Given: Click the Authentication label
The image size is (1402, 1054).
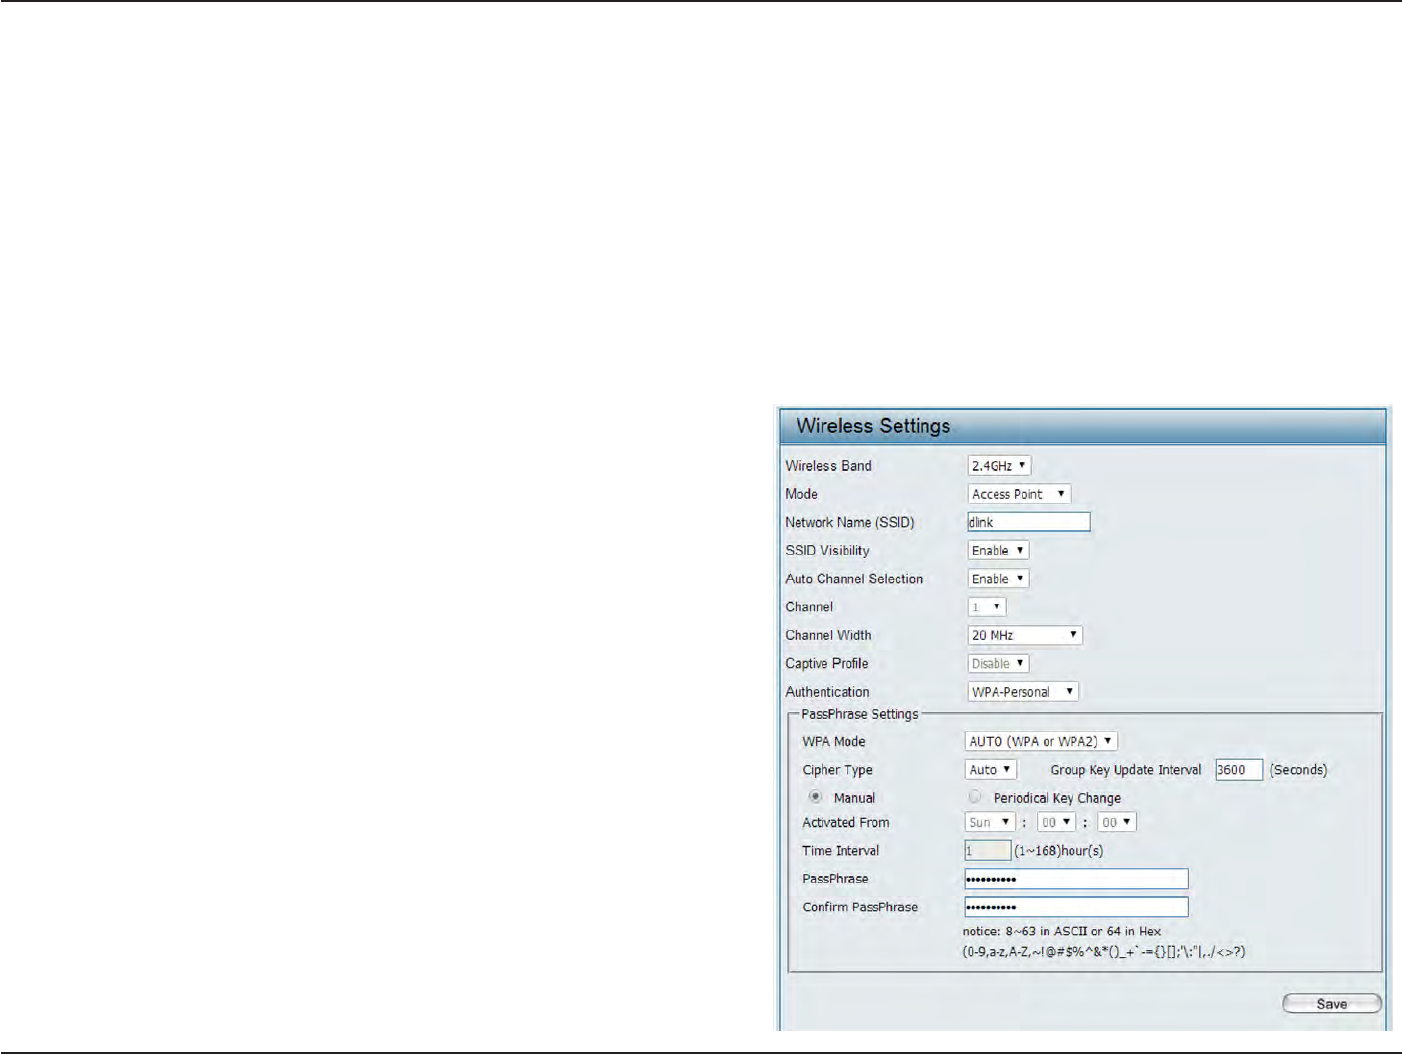Looking at the screenshot, I should (x=827, y=692).
